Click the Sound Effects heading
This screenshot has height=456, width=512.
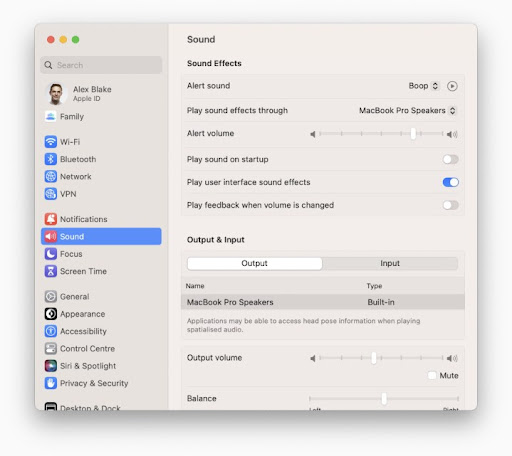214,63
